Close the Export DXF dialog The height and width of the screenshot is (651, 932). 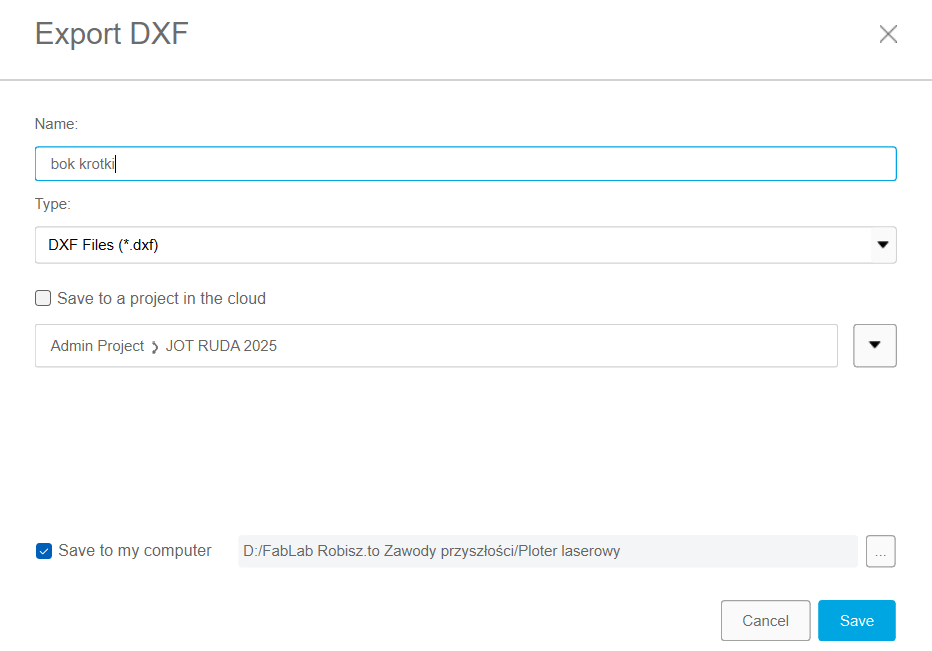click(x=888, y=34)
